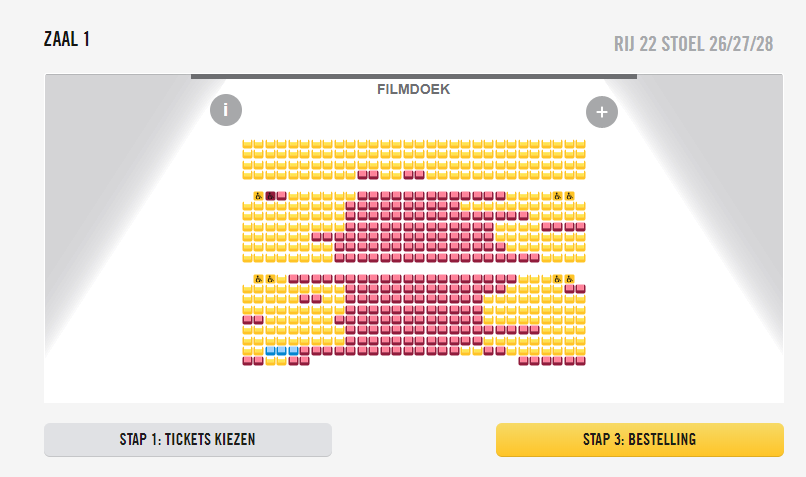Pick second-from-right wheelchair seat in middle section
This screenshot has height=477, width=806.
click(557, 196)
